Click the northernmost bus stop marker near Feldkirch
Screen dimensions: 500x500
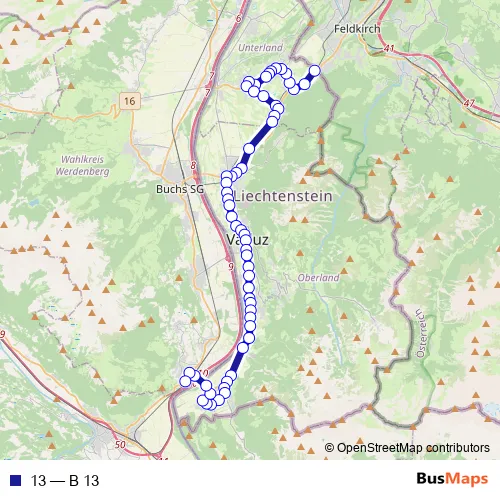tap(315, 71)
